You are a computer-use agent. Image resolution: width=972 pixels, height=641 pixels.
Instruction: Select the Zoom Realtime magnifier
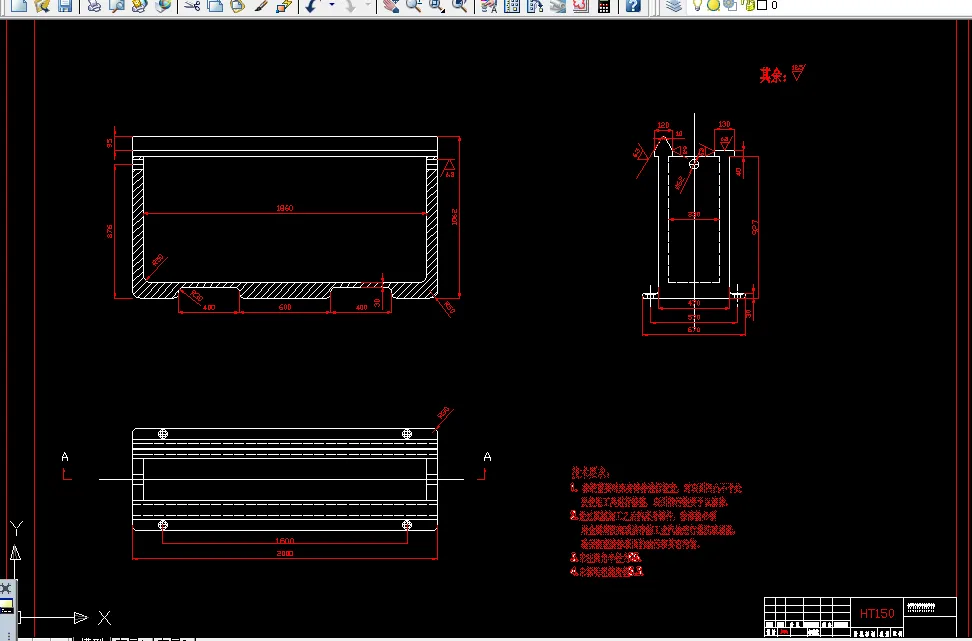413,6
